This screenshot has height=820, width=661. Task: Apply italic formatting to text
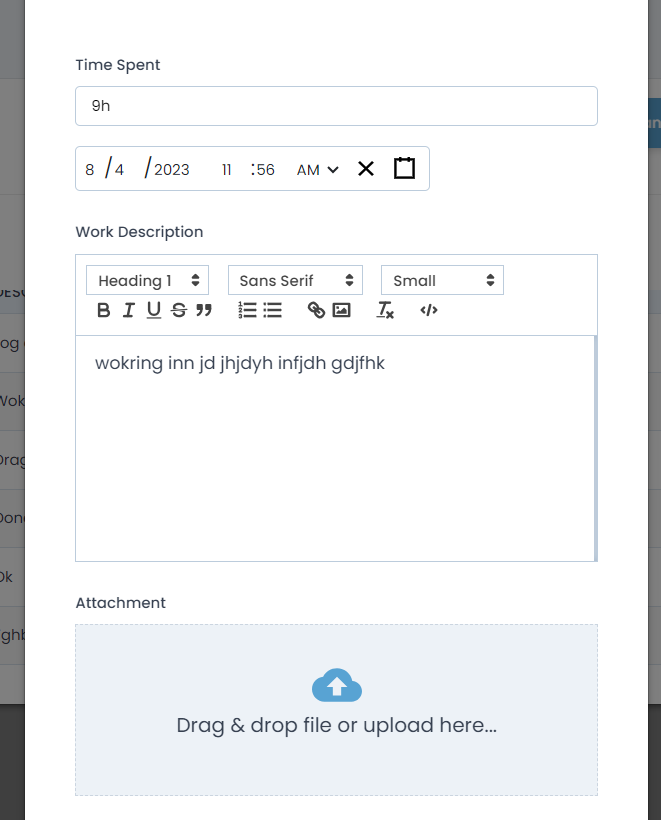(128, 311)
